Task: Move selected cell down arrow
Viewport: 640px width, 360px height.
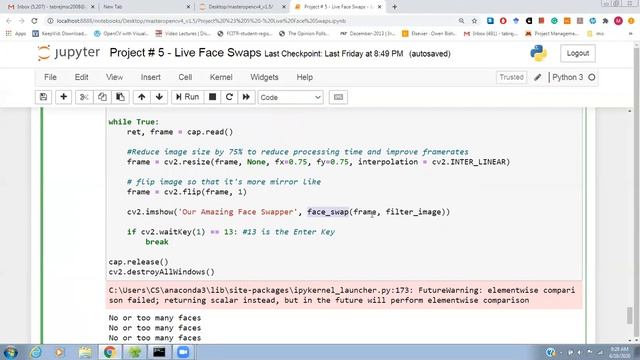Action: (x=159, y=97)
